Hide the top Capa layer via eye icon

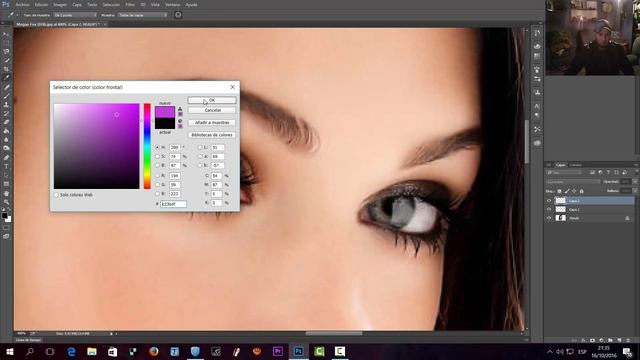[x=549, y=201]
